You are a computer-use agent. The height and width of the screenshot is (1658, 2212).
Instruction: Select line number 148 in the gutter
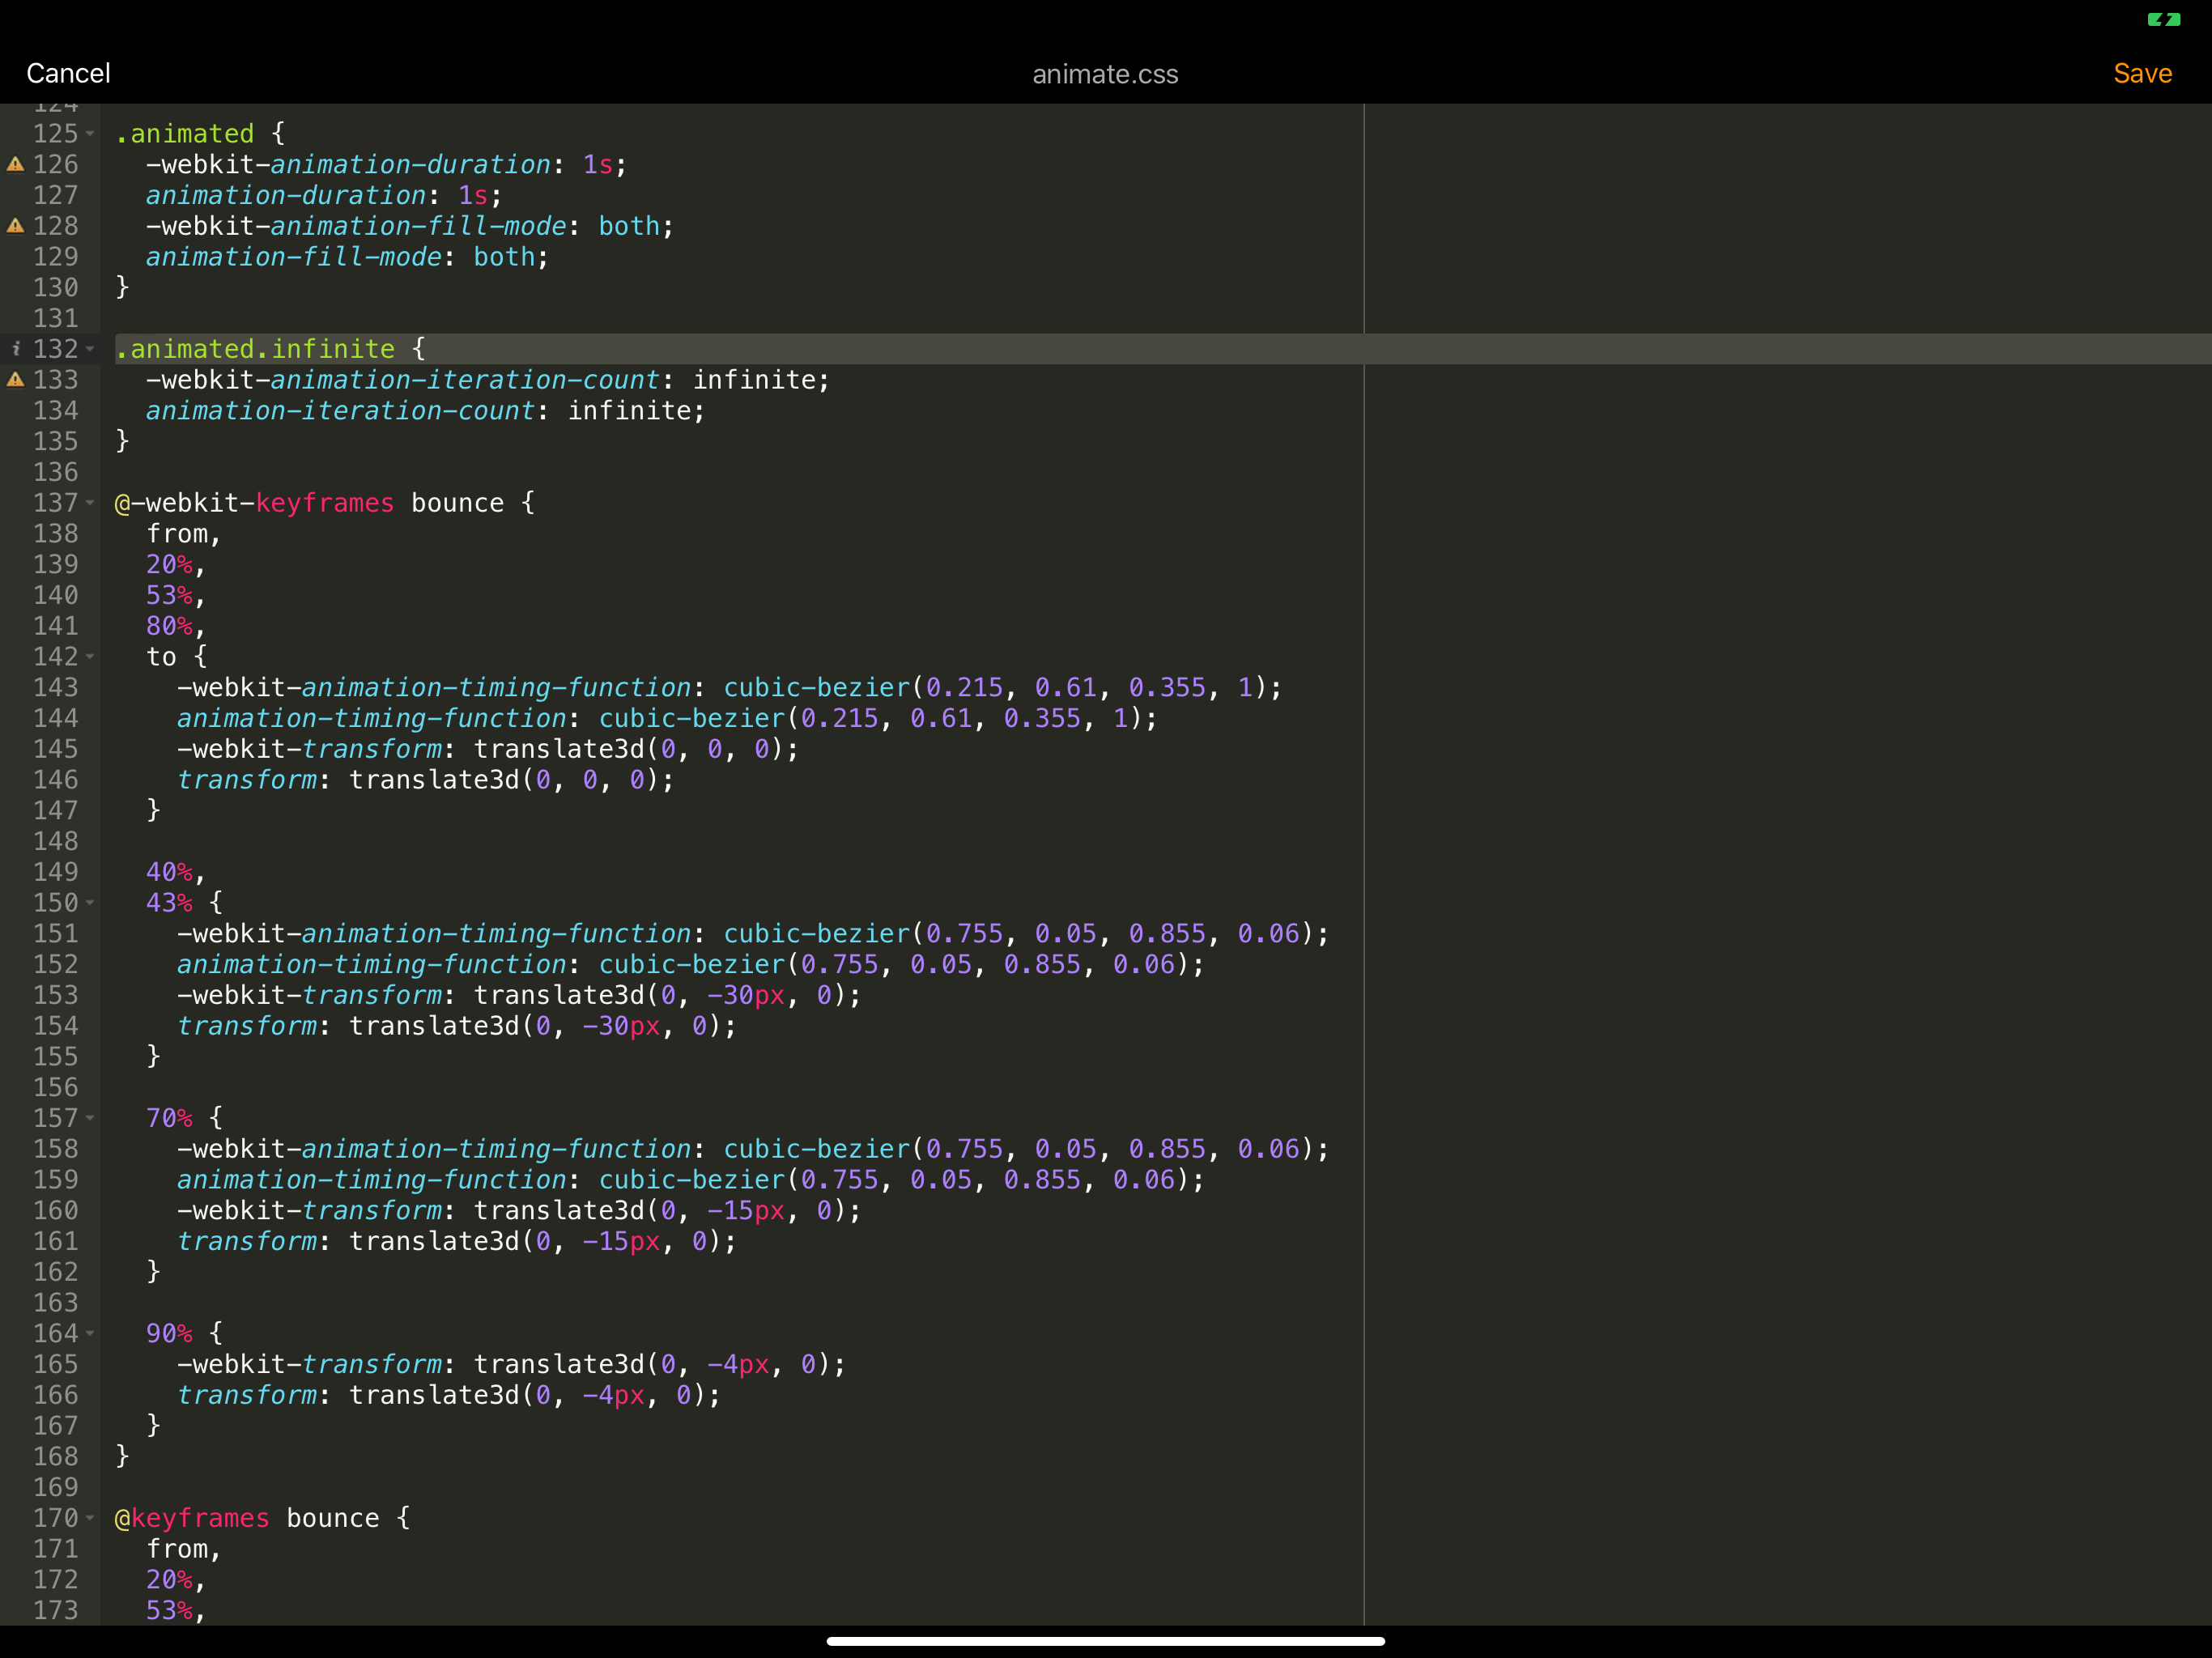[55, 841]
